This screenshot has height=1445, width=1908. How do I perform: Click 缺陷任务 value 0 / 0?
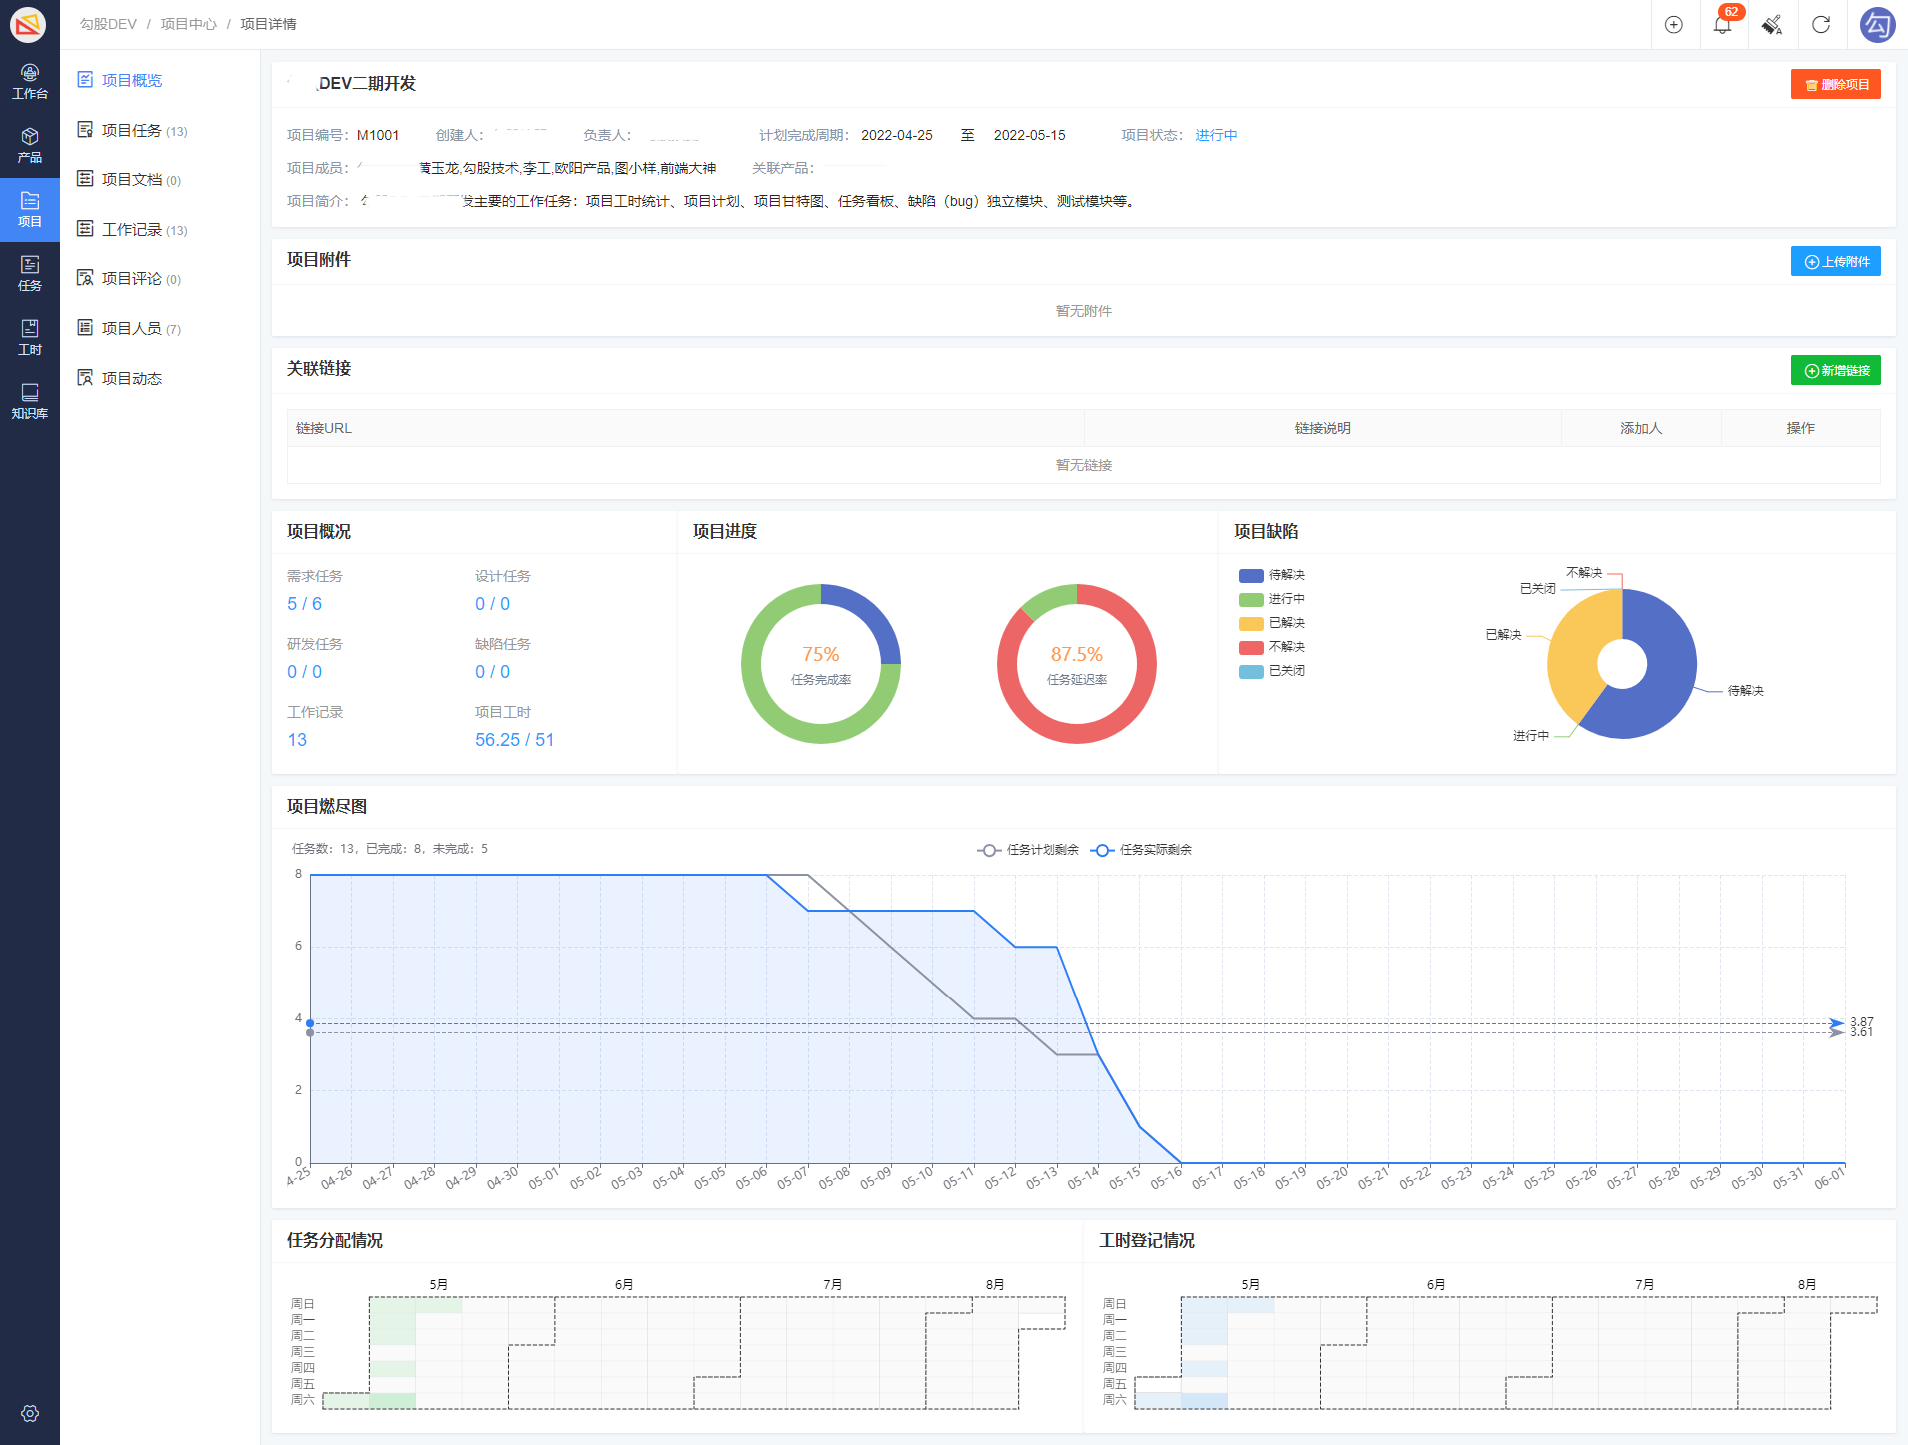click(x=492, y=672)
